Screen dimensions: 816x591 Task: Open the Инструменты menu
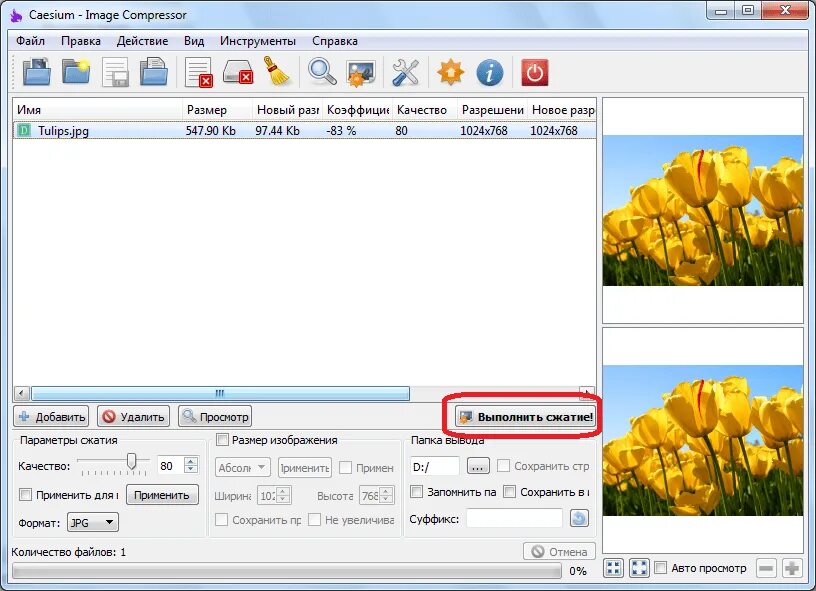[x=258, y=41]
